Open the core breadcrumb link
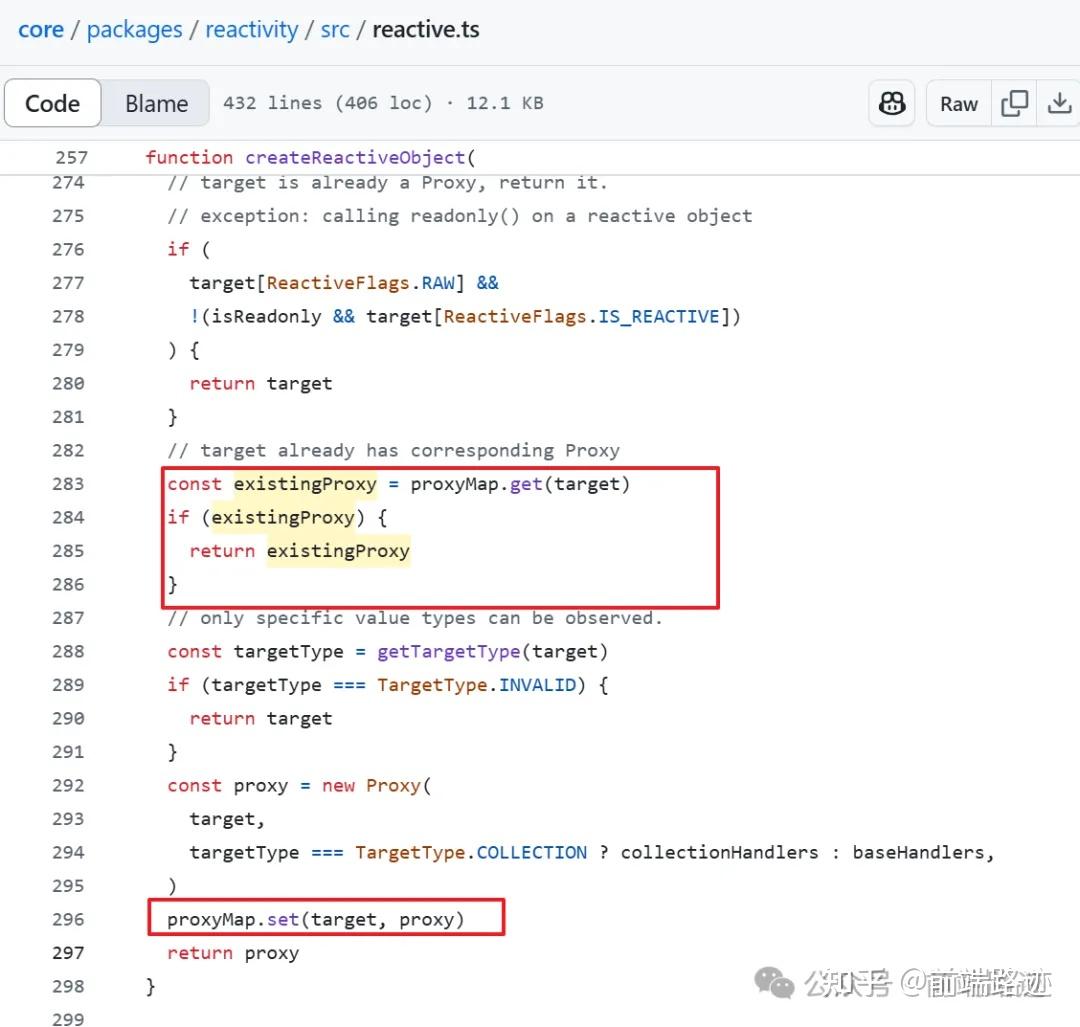Screen dimensions: 1080x1027 (x=41, y=30)
